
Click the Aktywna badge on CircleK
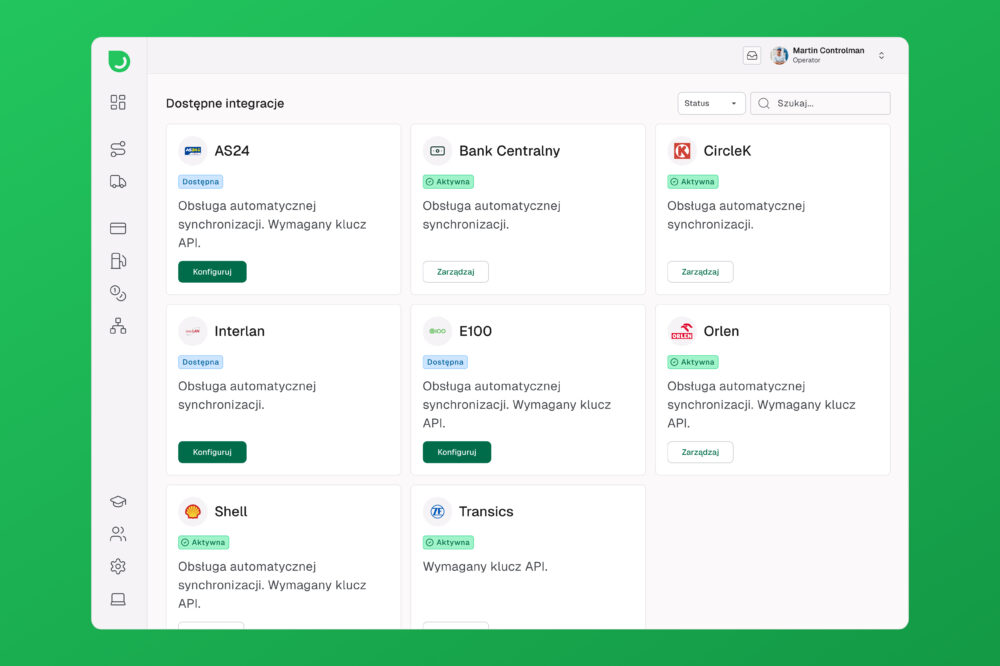tap(693, 182)
